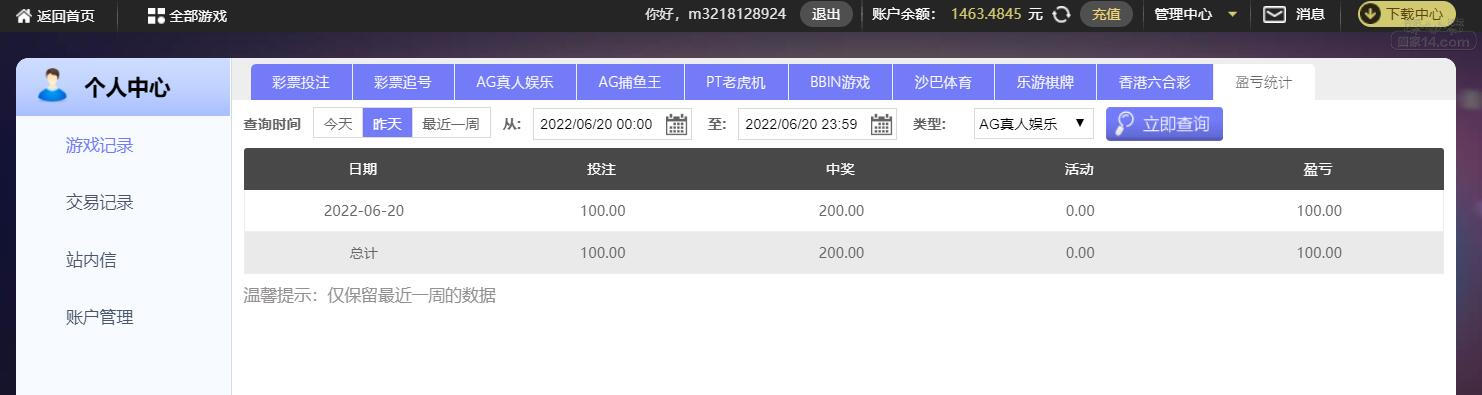Open the 全部游戏 grid icon
The image size is (1482, 395).
tap(156, 15)
